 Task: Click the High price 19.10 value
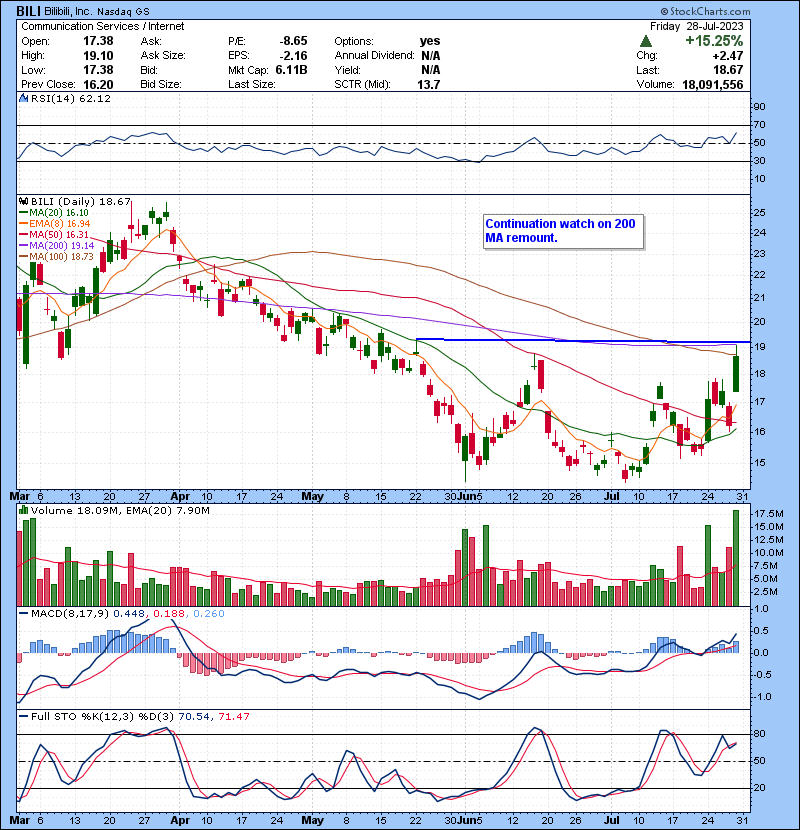(x=98, y=56)
